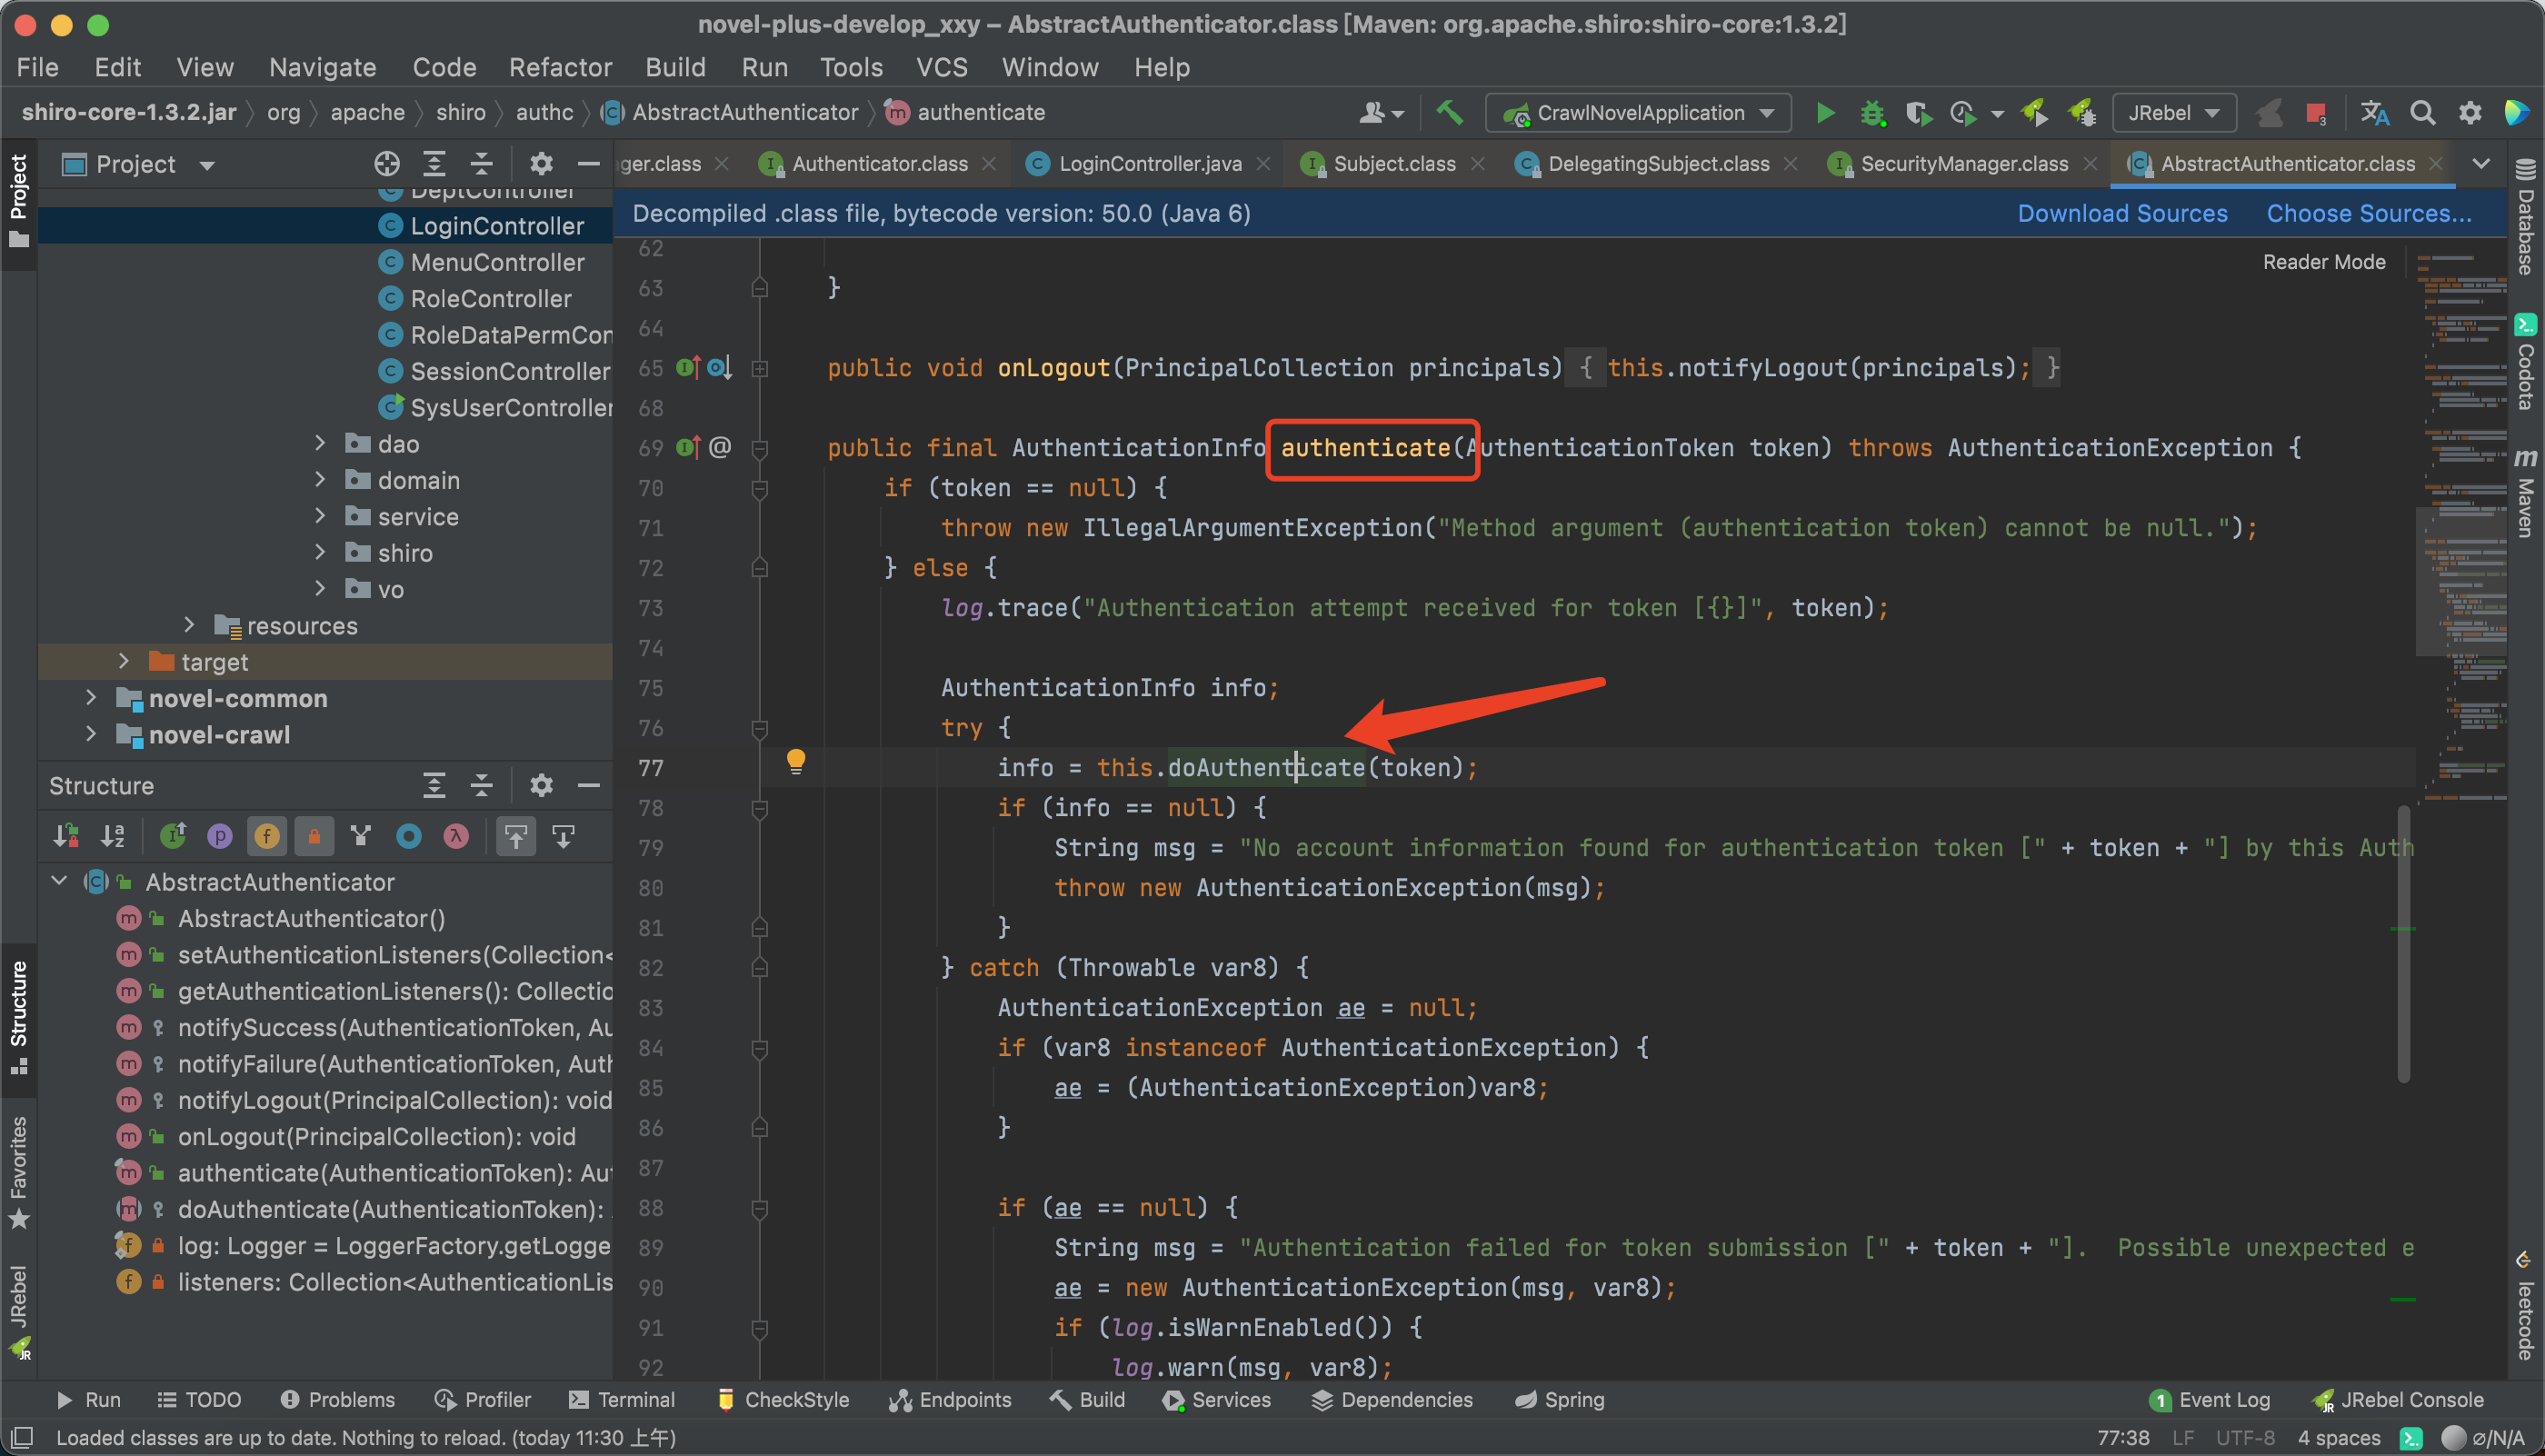Expand the novel-common module

pyautogui.click(x=91, y=698)
